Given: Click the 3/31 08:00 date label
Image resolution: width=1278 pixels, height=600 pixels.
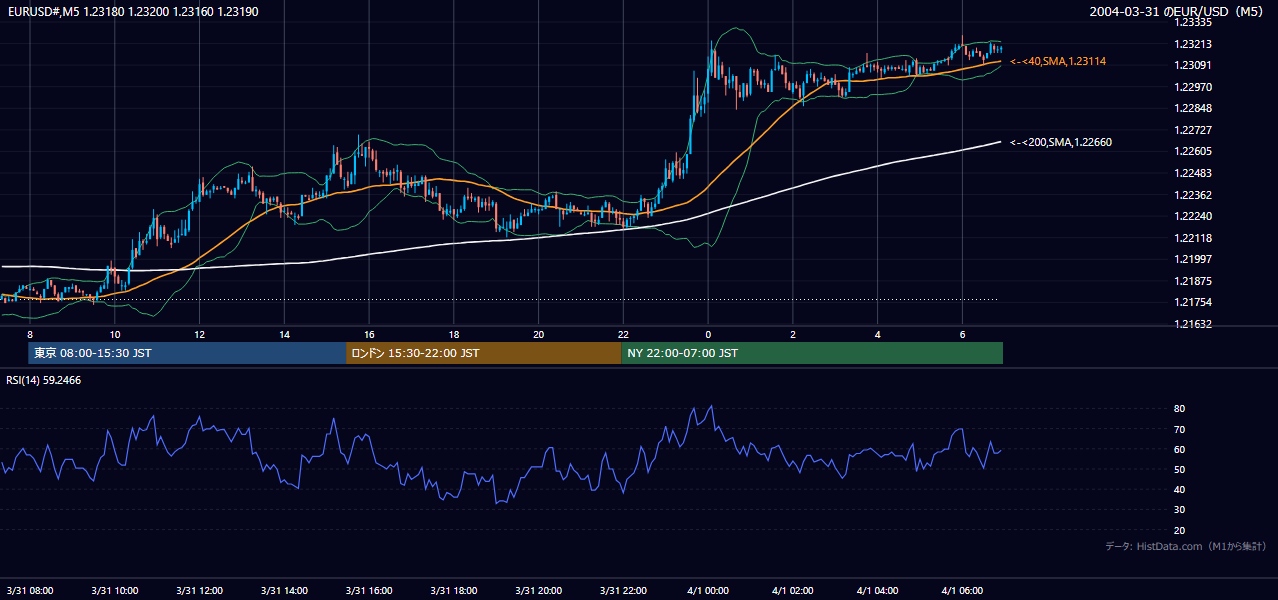Looking at the screenshot, I should [x=30, y=591].
